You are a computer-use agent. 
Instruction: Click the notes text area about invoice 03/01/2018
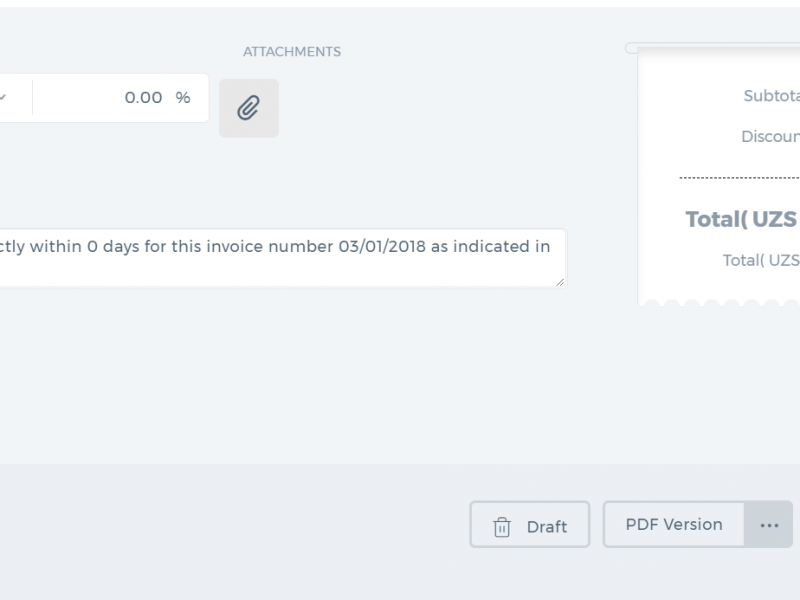(x=282, y=258)
